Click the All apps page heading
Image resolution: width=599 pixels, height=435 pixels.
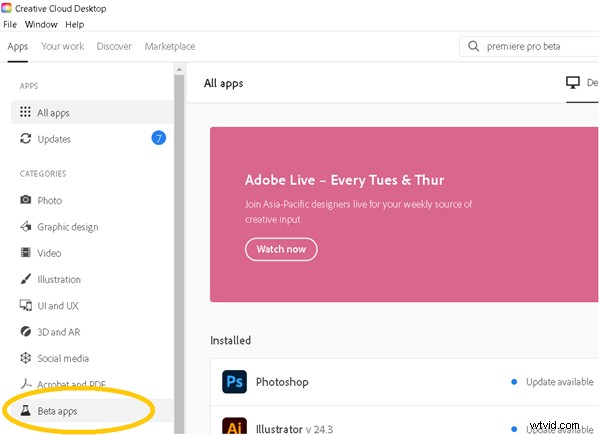[x=223, y=83]
